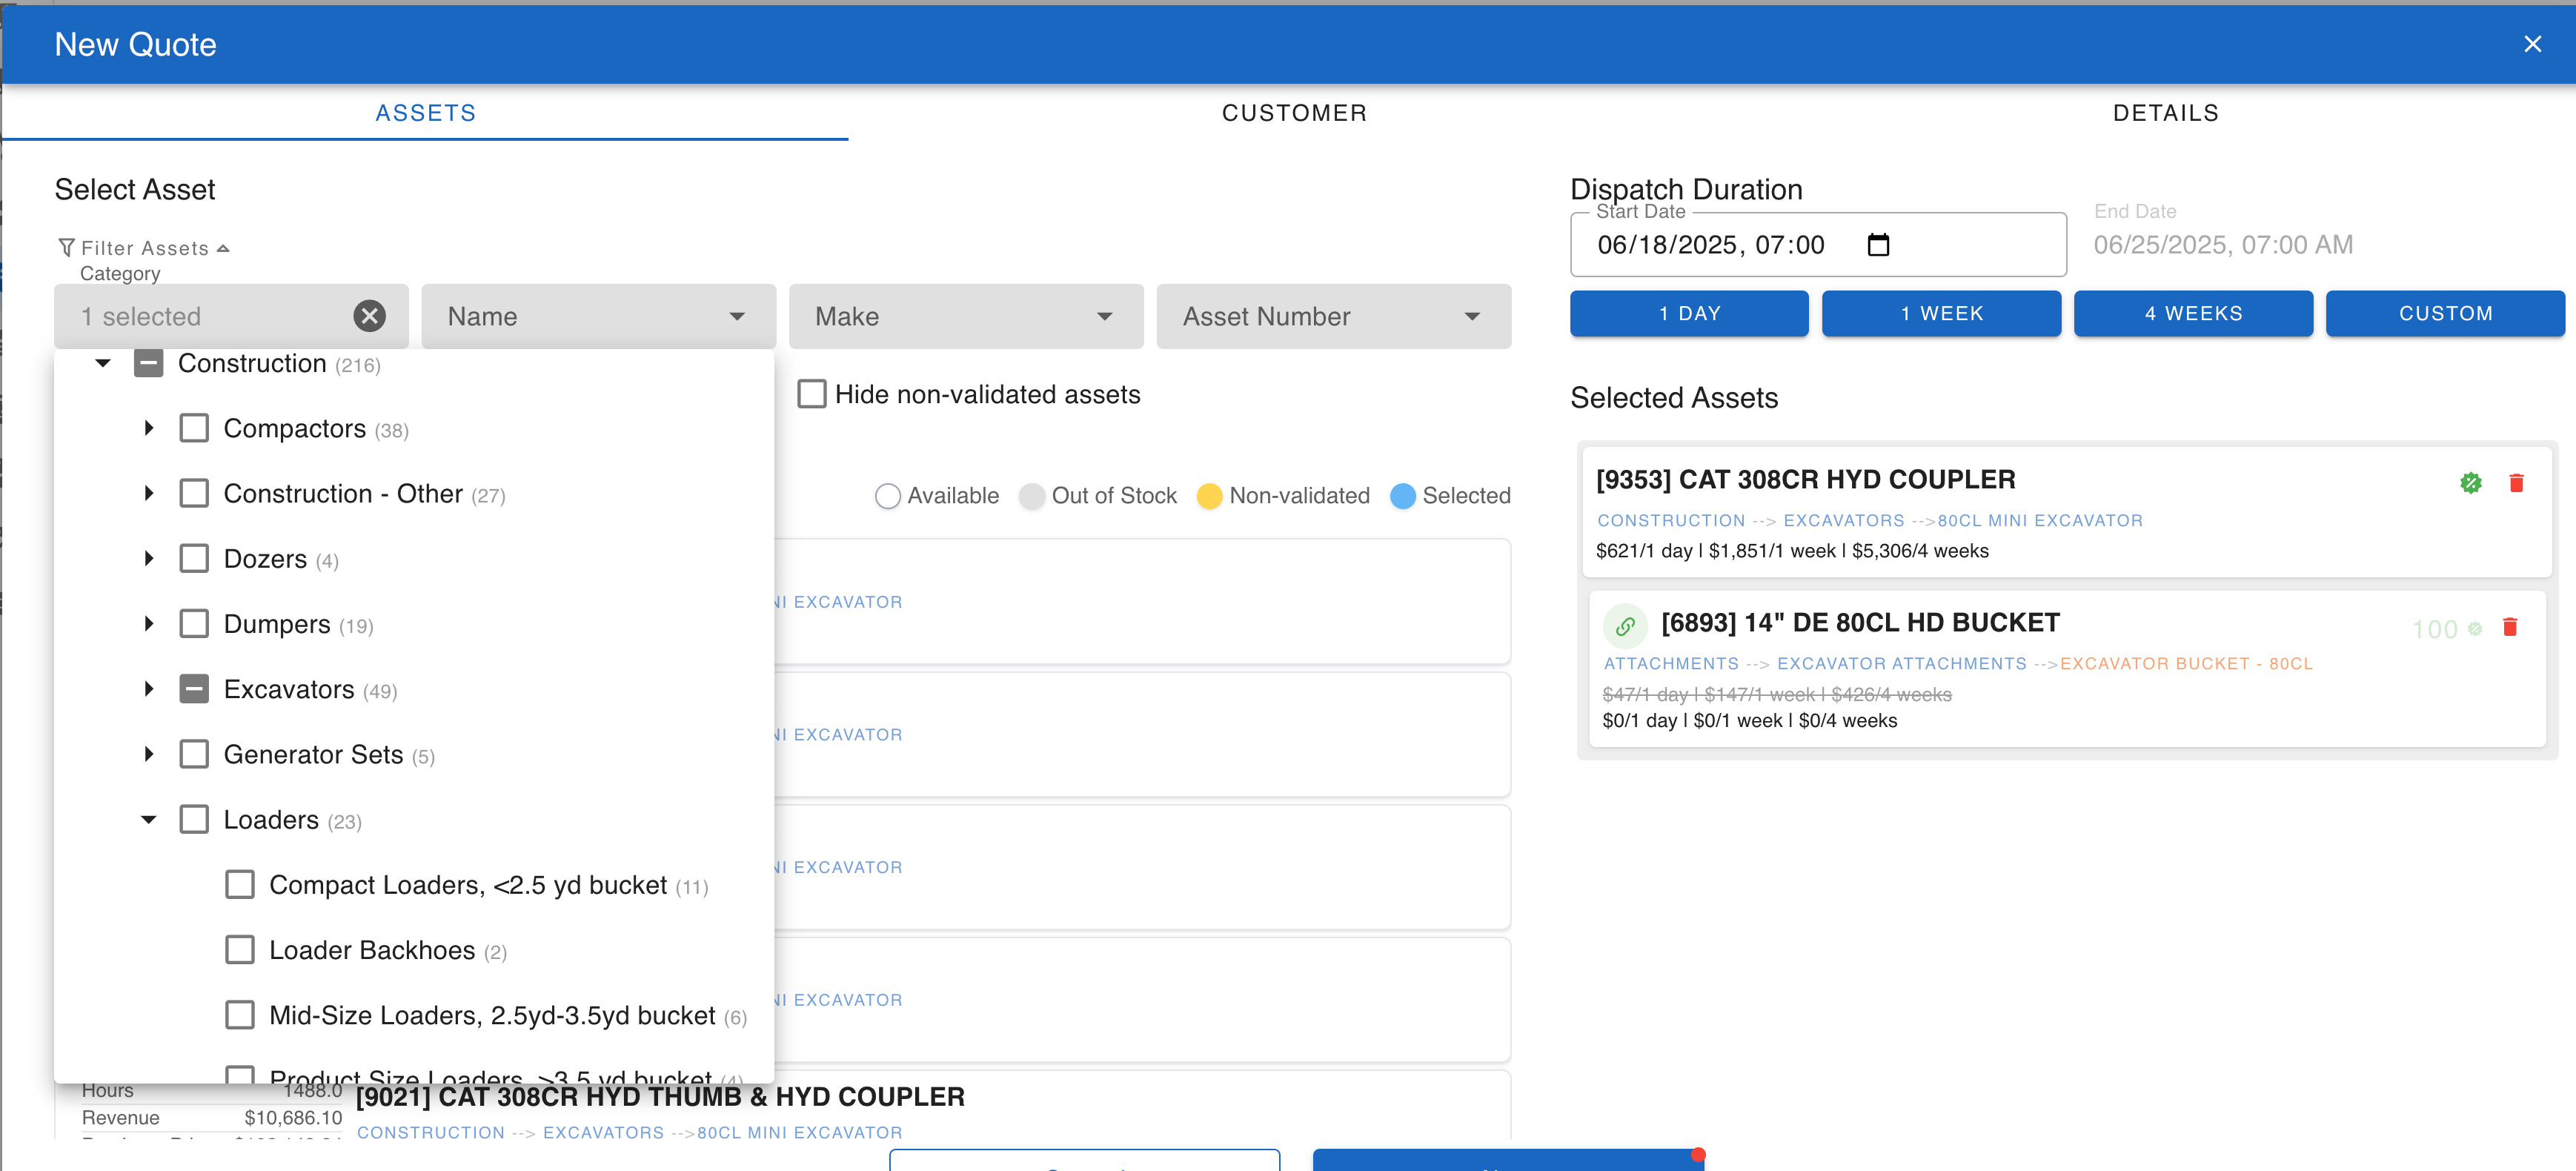Open the Make dropdown

tap(965, 316)
